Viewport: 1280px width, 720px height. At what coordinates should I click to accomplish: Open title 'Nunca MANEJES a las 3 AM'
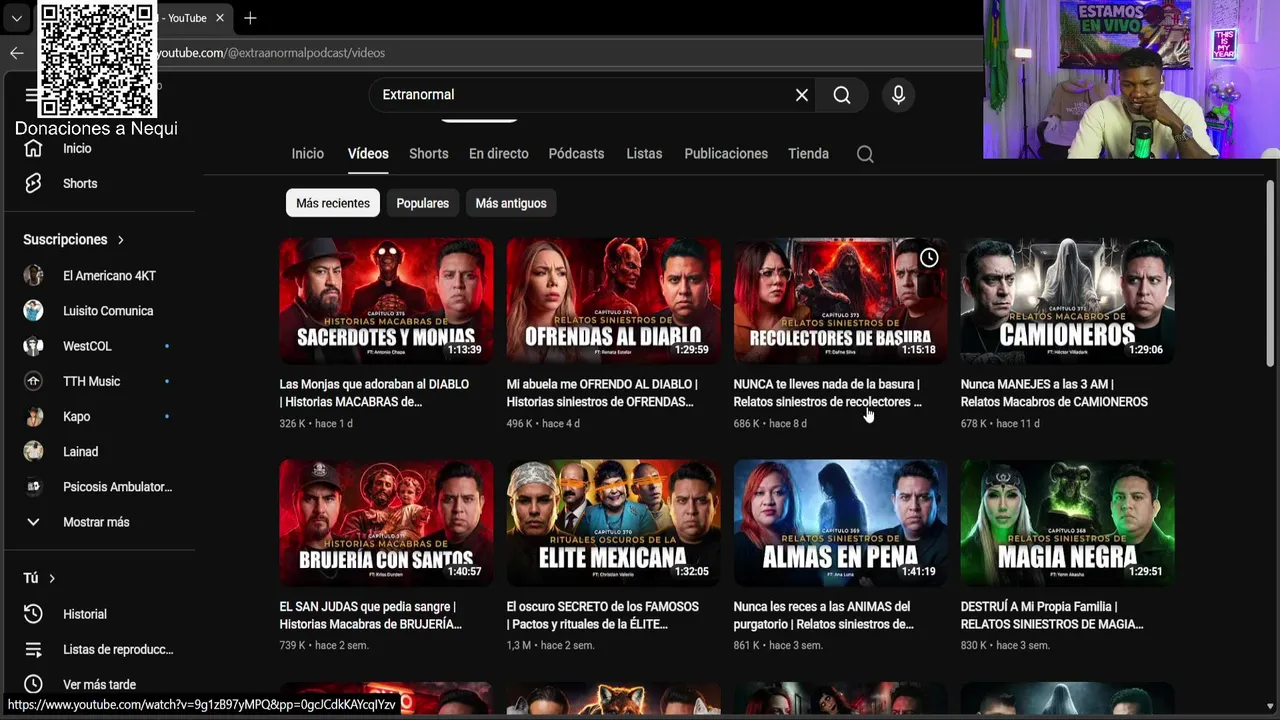(1054, 393)
